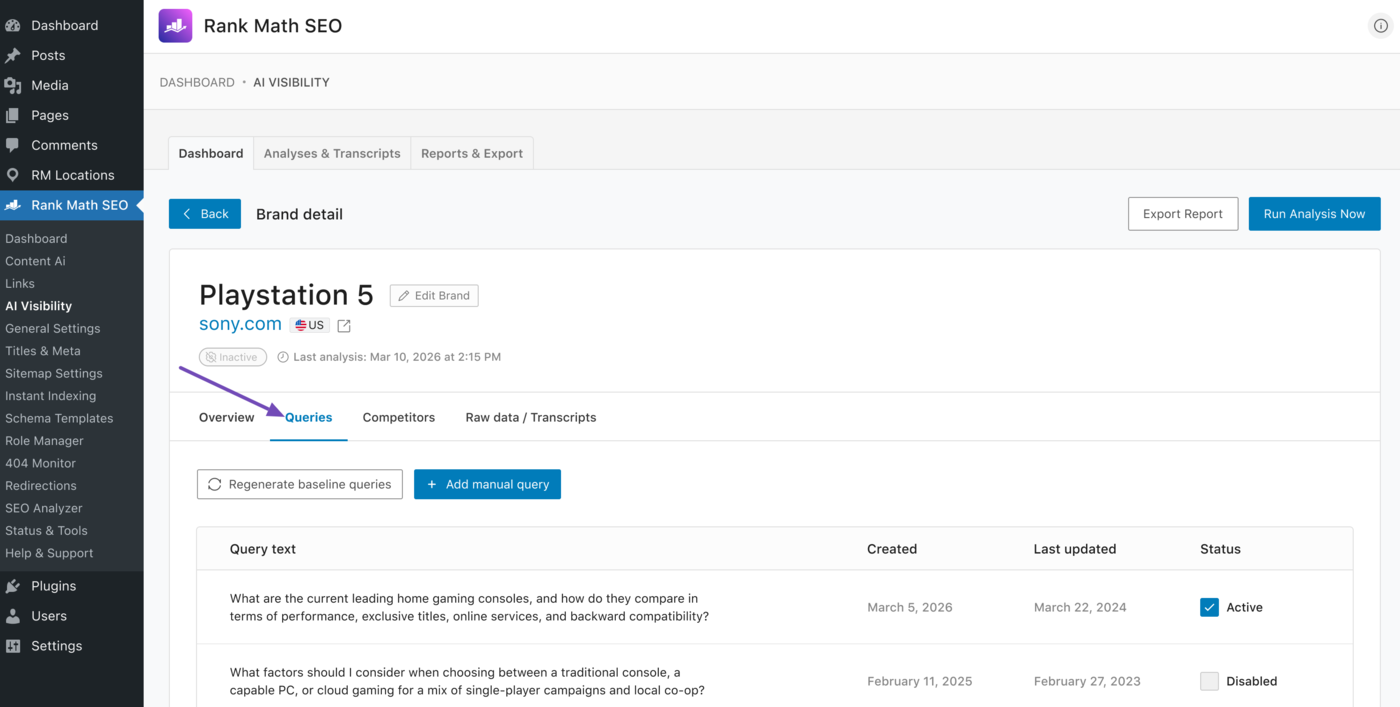Open Links submenu item
Viewport: 1400px width, 707px height.
(x=20, y=283)
